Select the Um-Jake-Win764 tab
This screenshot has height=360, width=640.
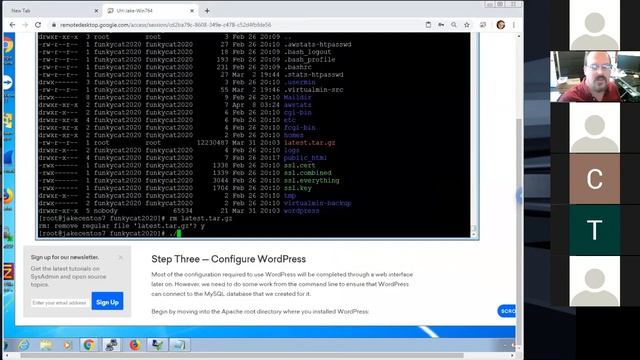150,11
